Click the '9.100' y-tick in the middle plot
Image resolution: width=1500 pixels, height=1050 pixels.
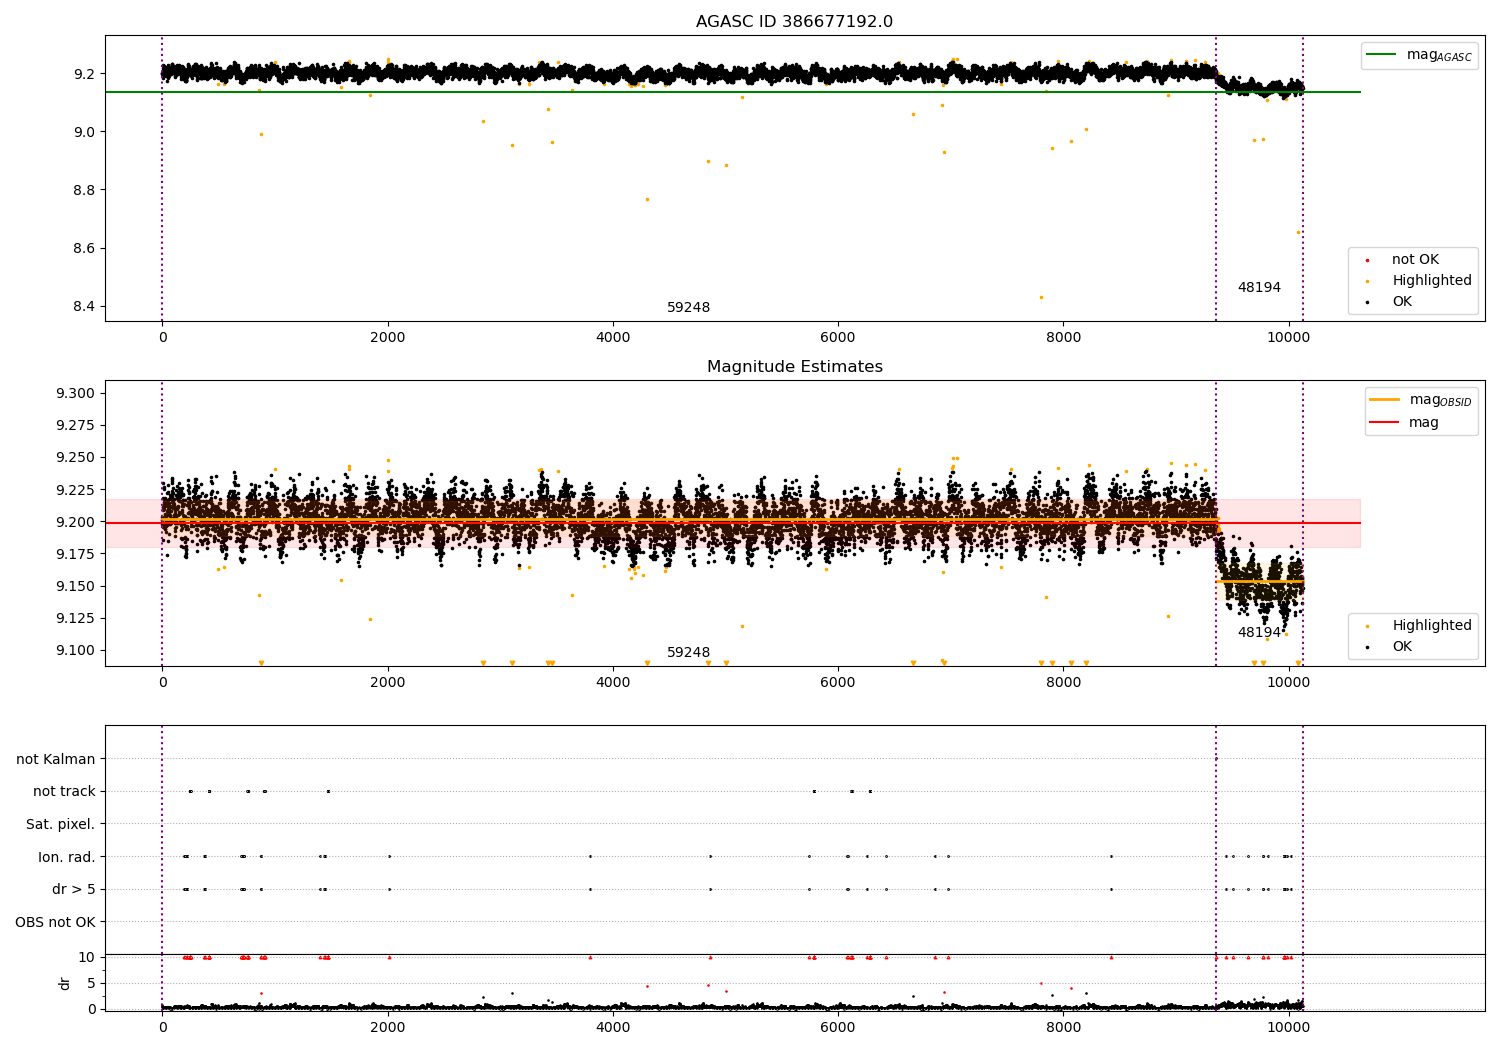(76, 651)
